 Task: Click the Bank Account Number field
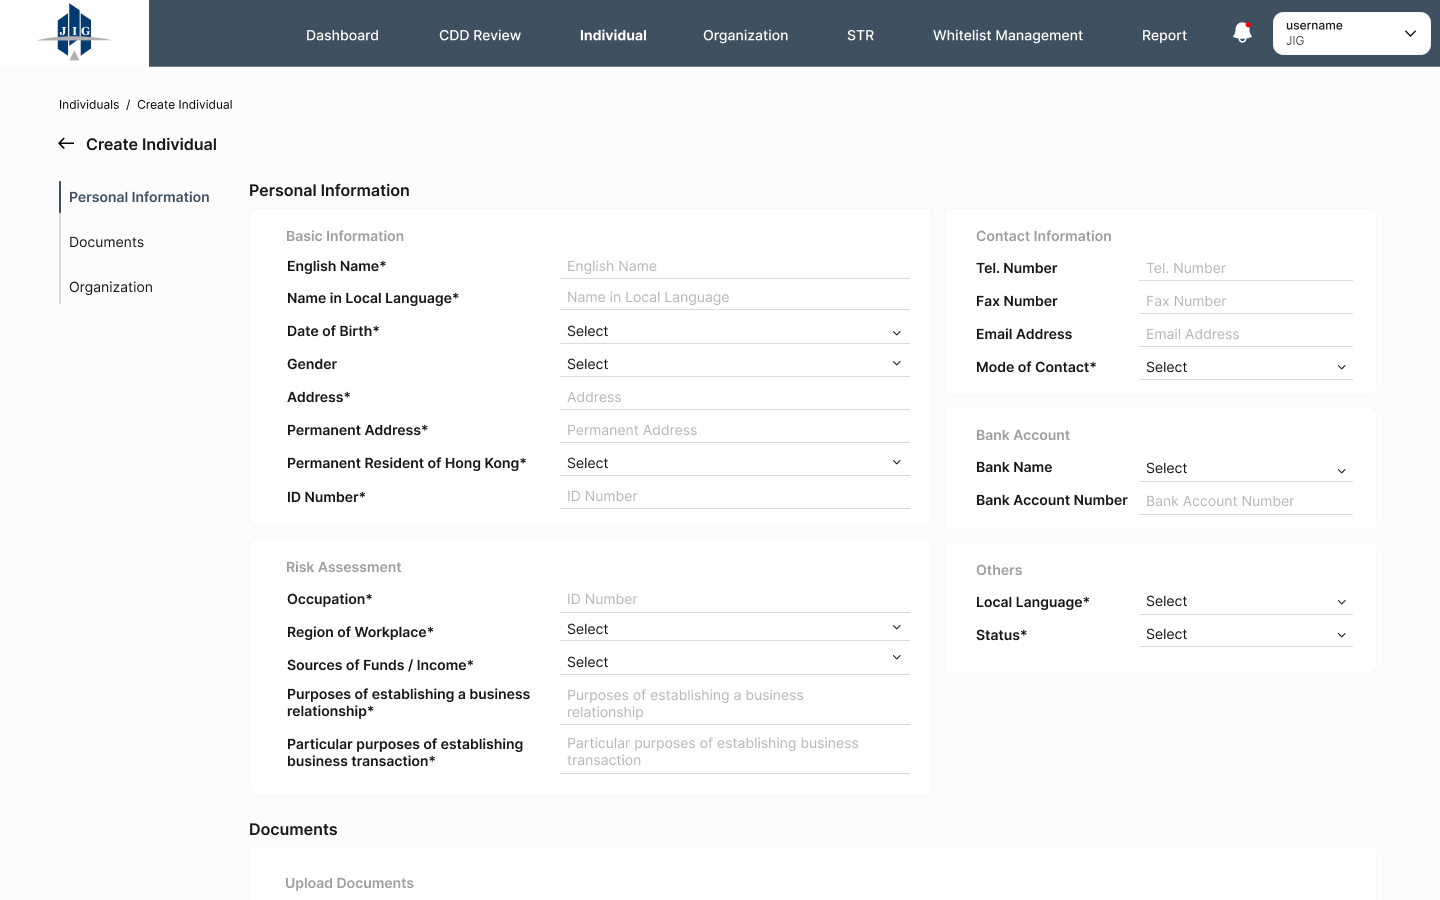1246,501
